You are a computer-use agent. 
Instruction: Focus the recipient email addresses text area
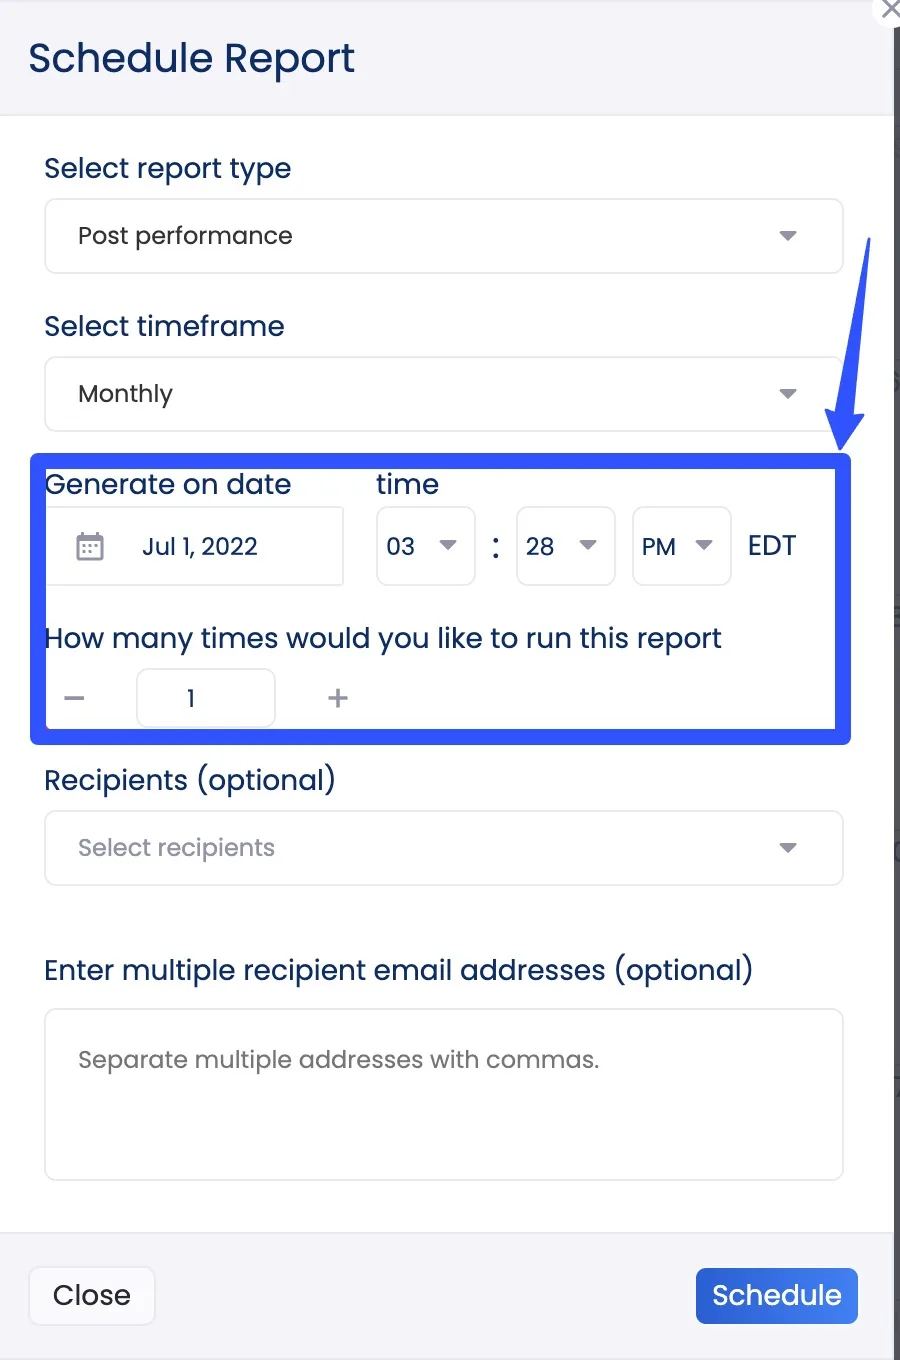[x=443, y=1094]
